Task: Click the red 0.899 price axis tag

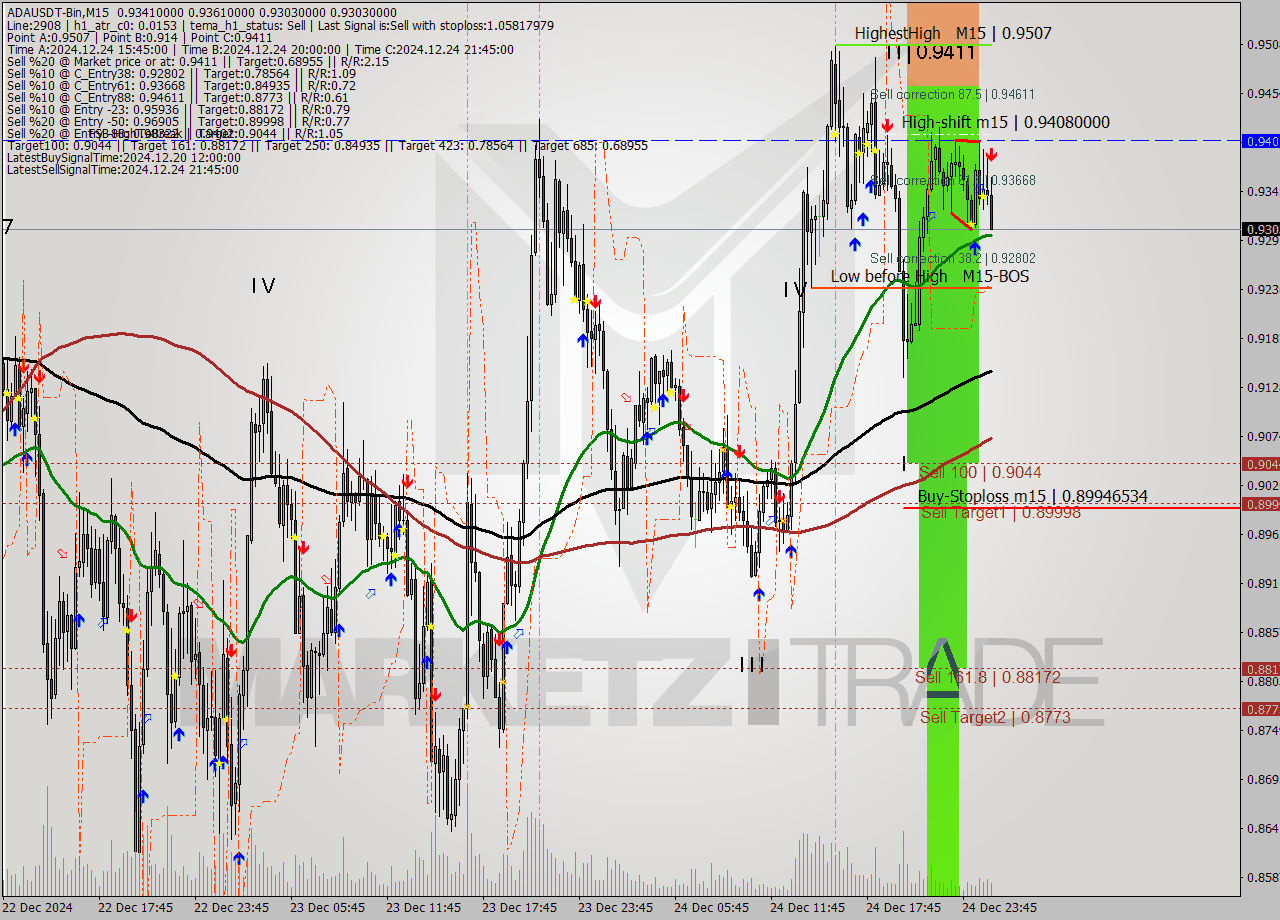Action: pos(1260,504)
